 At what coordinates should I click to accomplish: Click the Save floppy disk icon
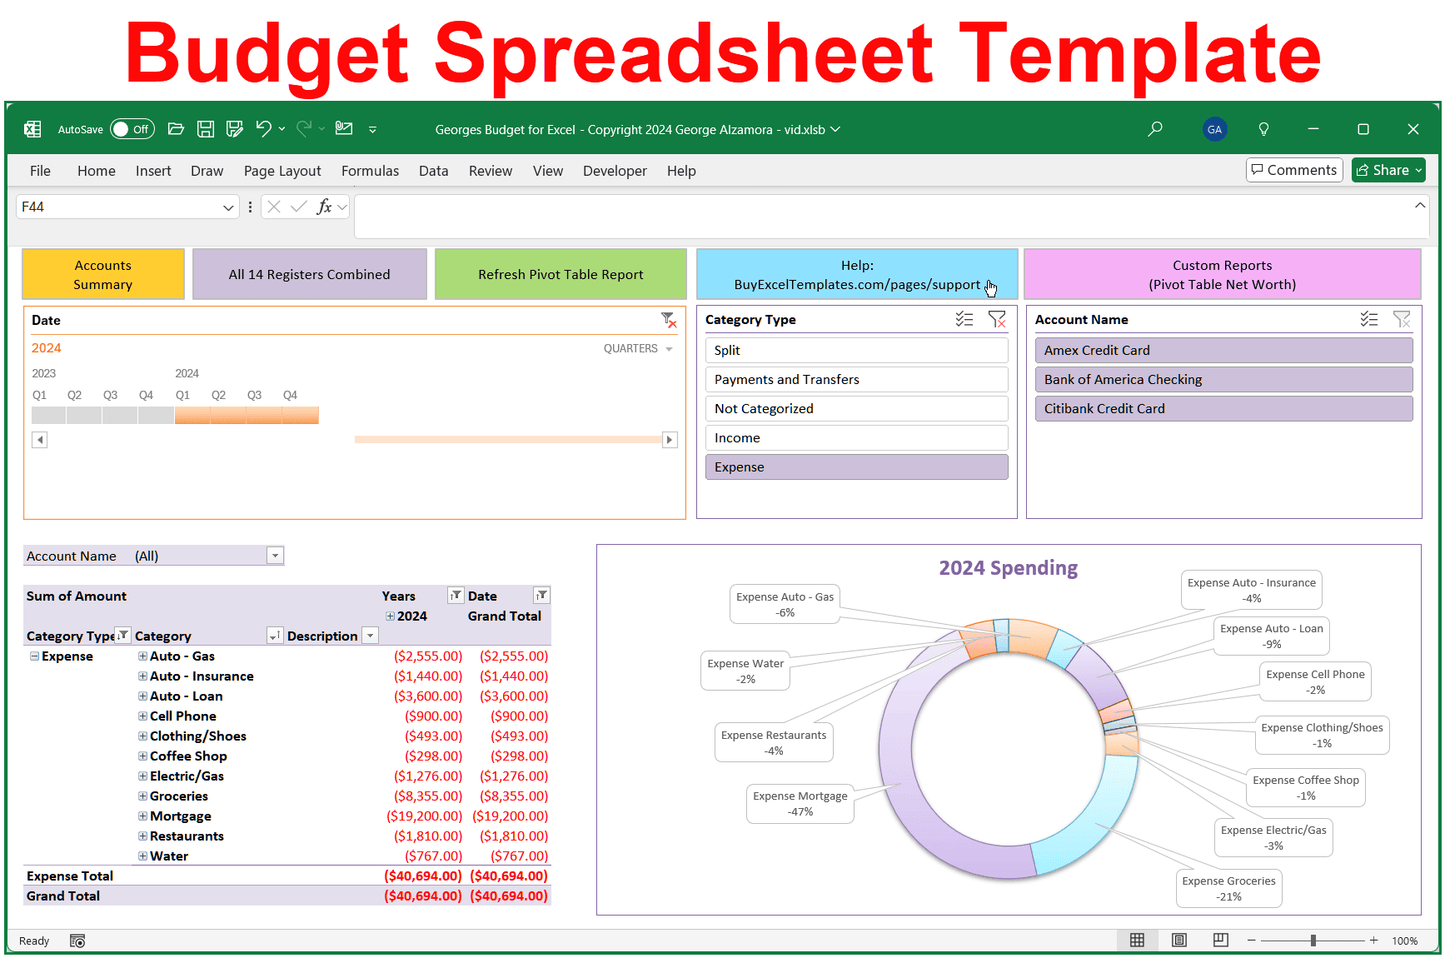[205, 129]
